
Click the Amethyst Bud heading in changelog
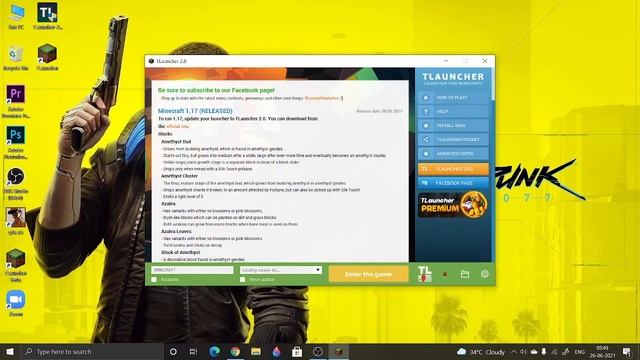coord(176,142)
